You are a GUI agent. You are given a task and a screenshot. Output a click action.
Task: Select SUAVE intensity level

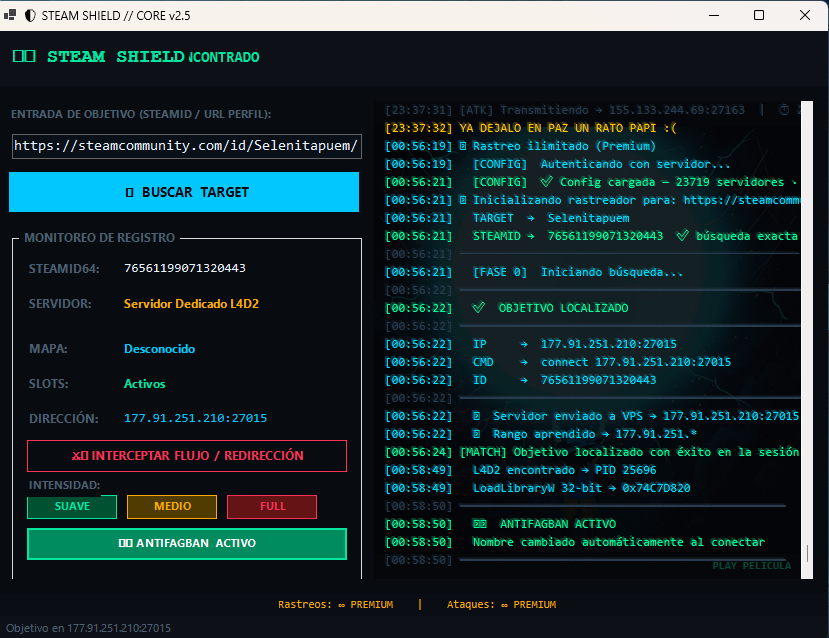pyautogui.click(x=72, y=506)
